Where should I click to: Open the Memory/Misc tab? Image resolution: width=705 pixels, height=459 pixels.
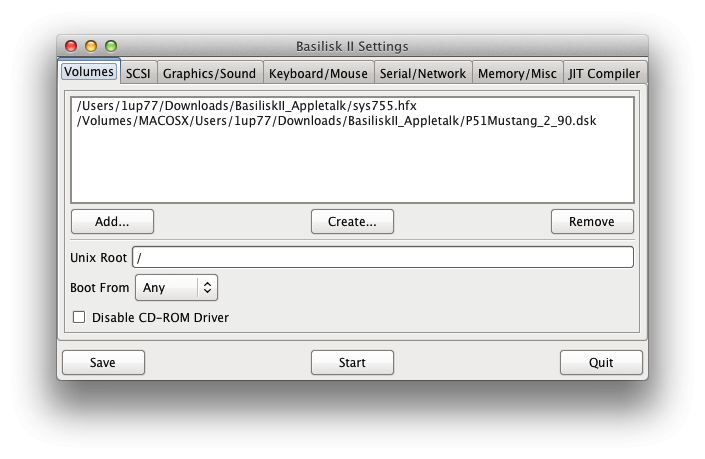click(517, 73)
